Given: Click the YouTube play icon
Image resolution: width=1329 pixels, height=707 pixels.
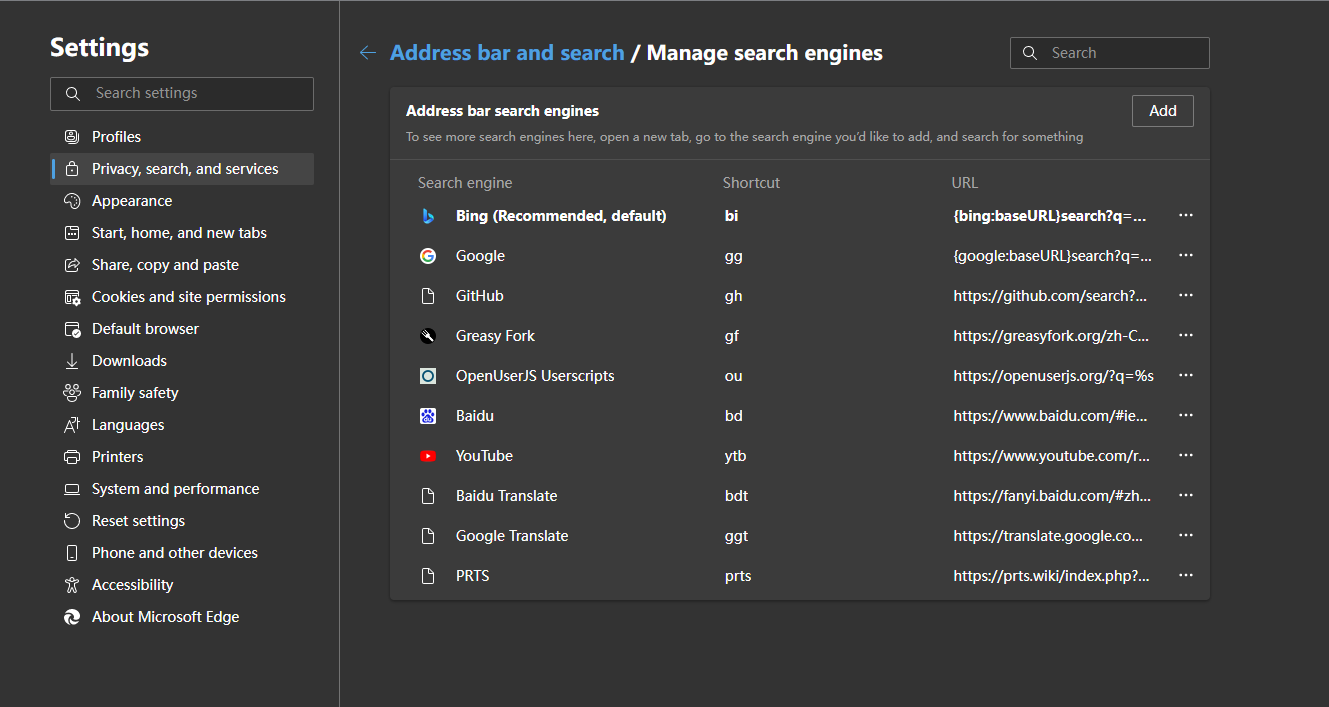Looking at the screenshot, I should [428, 456].
